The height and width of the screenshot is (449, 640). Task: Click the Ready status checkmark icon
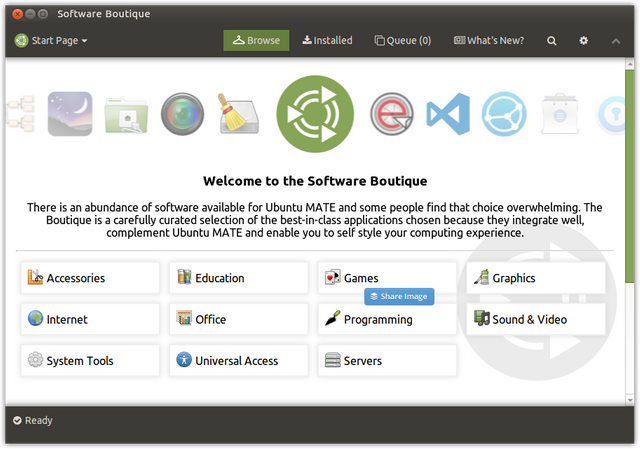(17, 420)
